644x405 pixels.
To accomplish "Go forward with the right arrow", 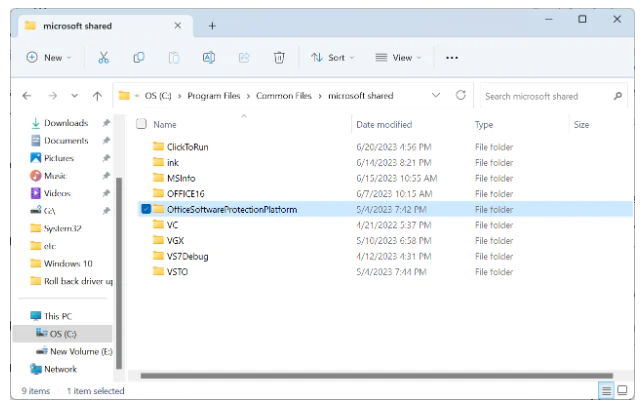I will pyautogui.click(x=53, y=96).
